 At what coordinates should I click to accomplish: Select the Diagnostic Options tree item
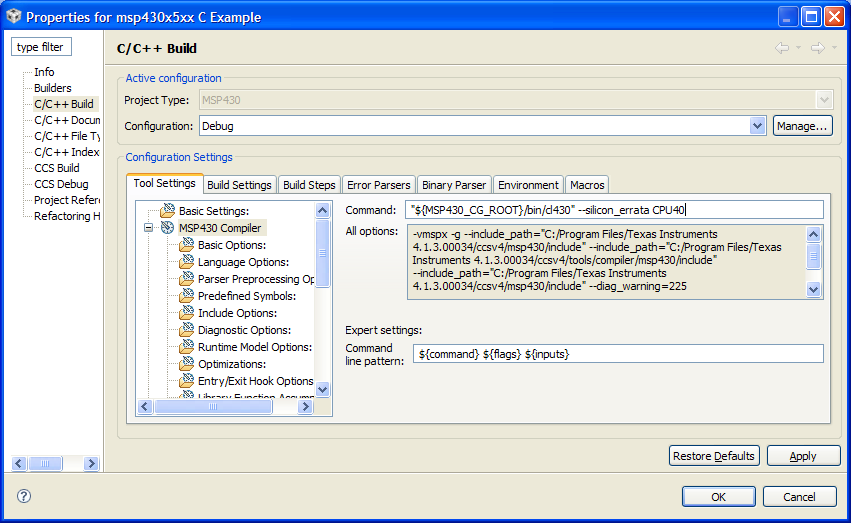244,330
